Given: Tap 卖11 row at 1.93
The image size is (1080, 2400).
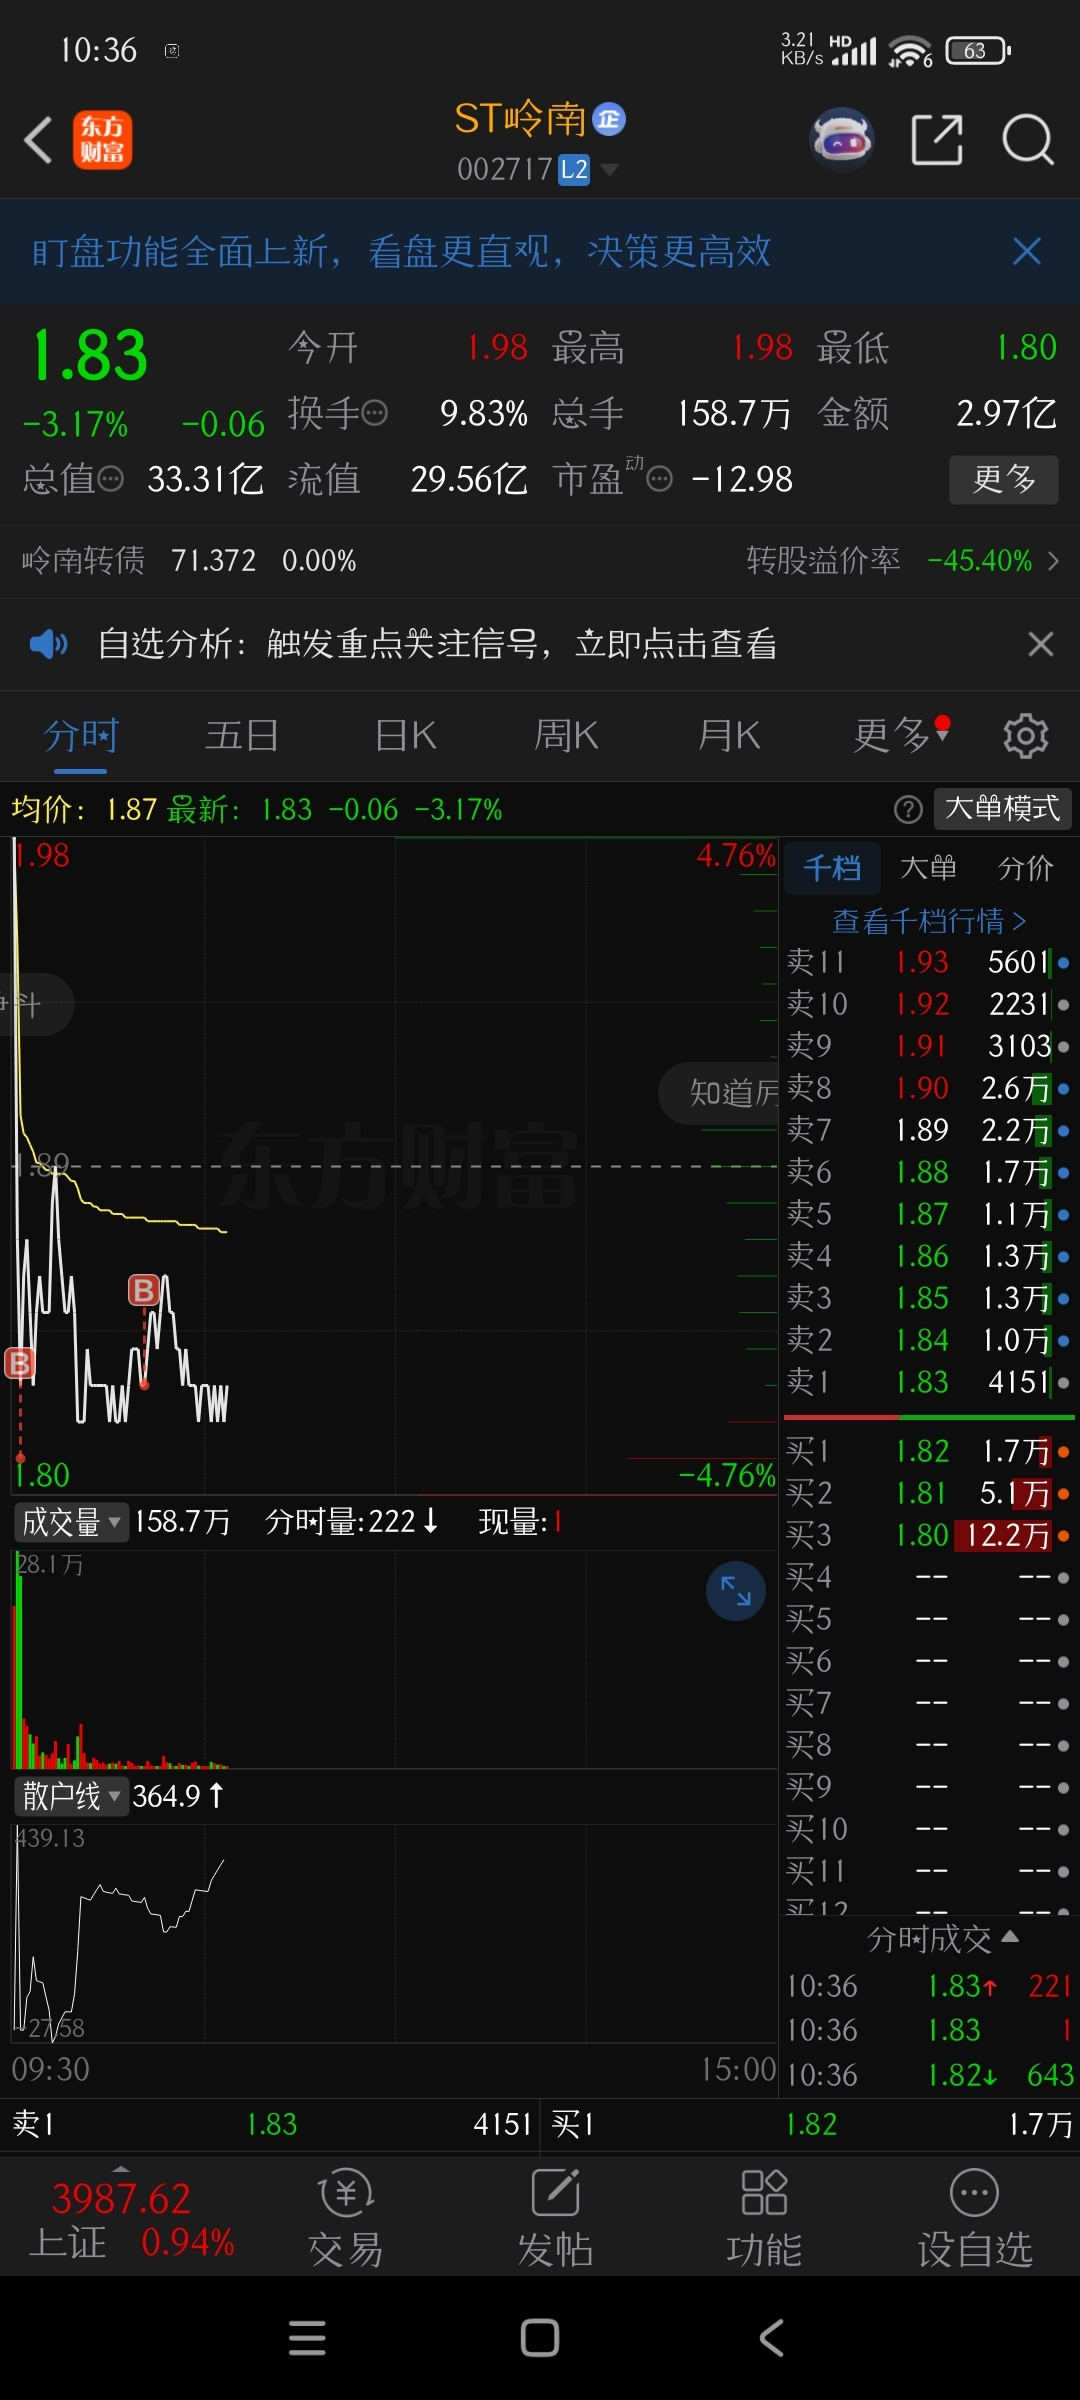Looking at the screenshot, I should tap(929, 962).
